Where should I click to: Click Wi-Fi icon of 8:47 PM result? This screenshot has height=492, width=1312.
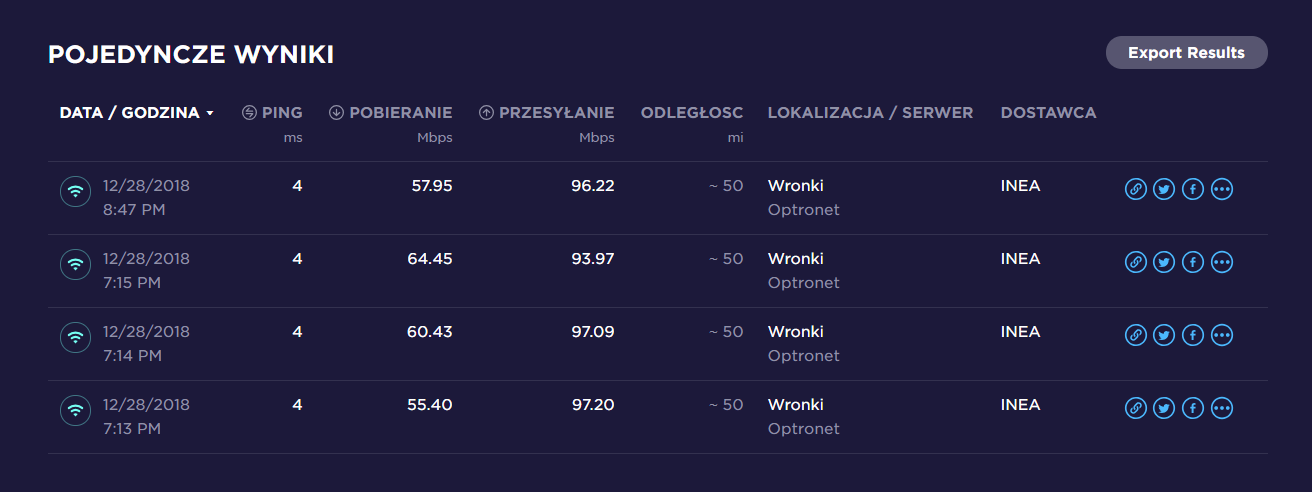pos(76,191)
